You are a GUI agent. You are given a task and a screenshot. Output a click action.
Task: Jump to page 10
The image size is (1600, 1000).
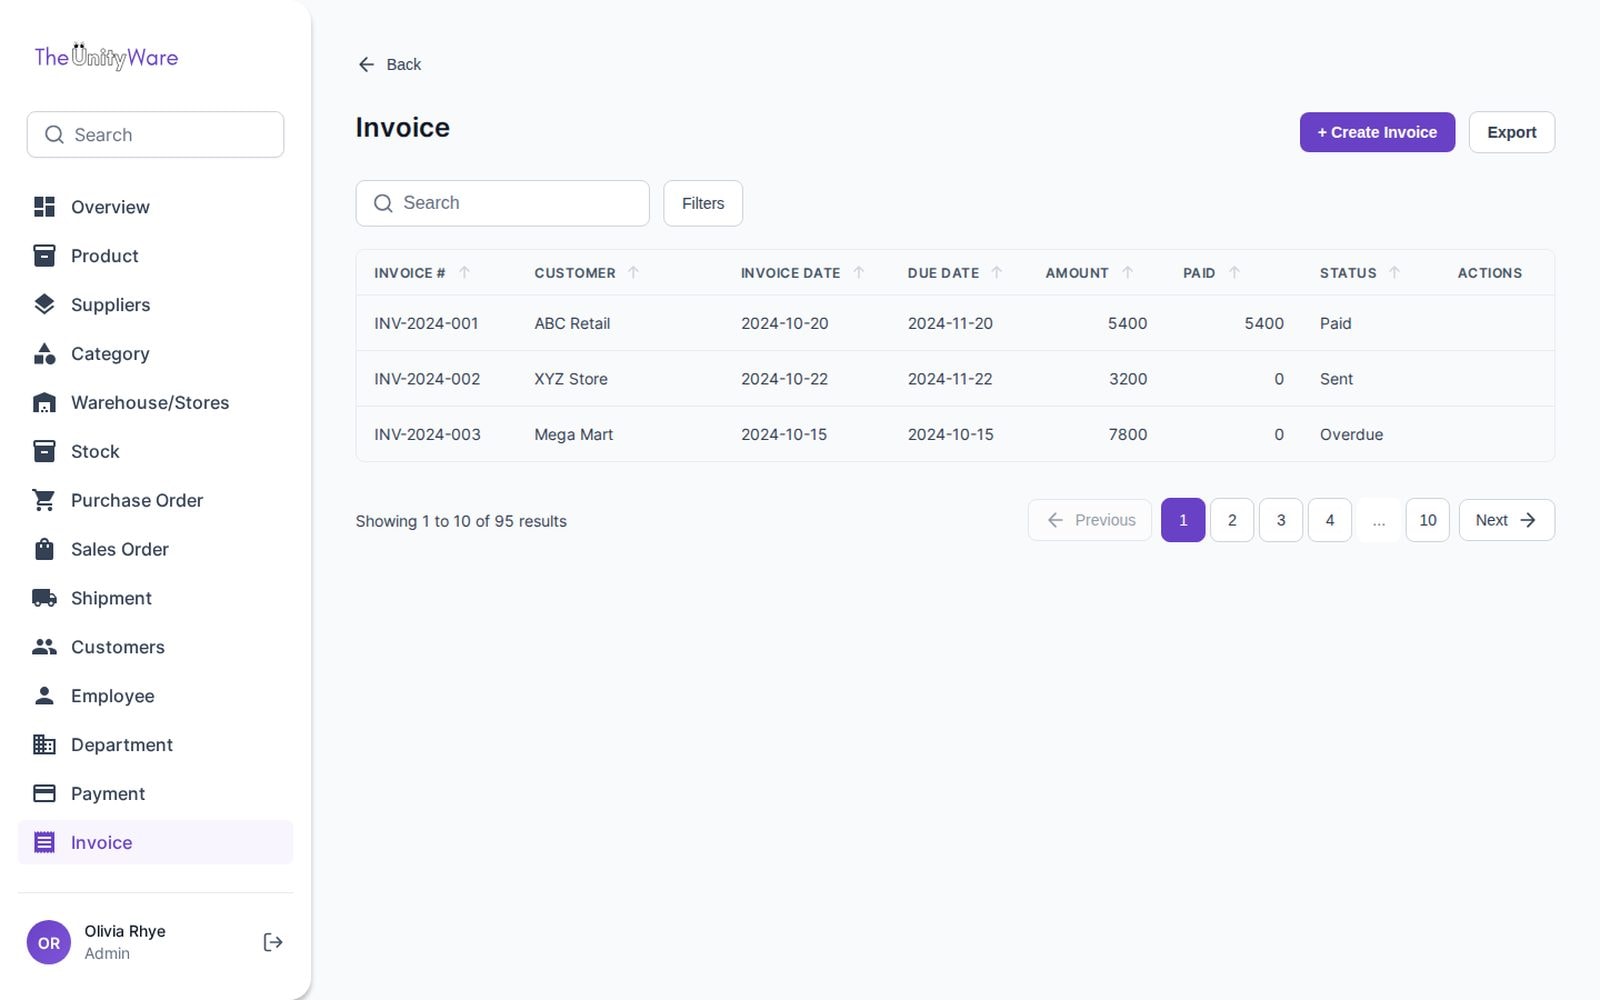click(x=1427, y=520)
